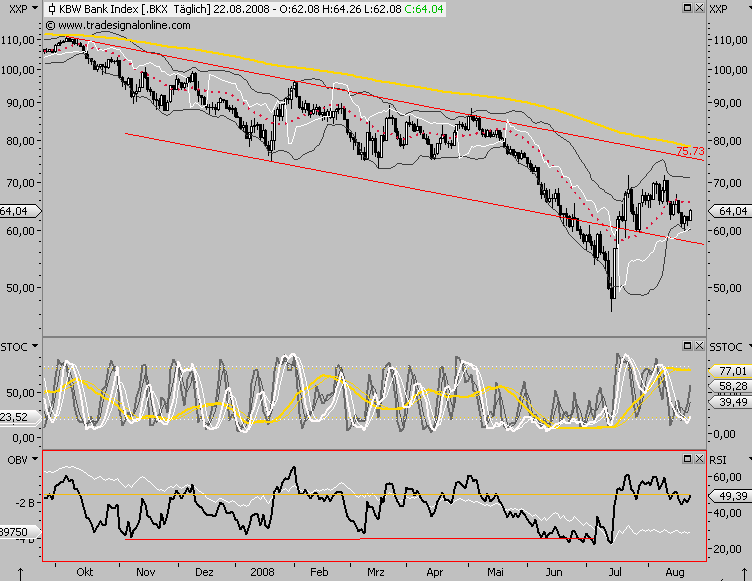Close the OBV/RSI indicator panel

point(699,458)
